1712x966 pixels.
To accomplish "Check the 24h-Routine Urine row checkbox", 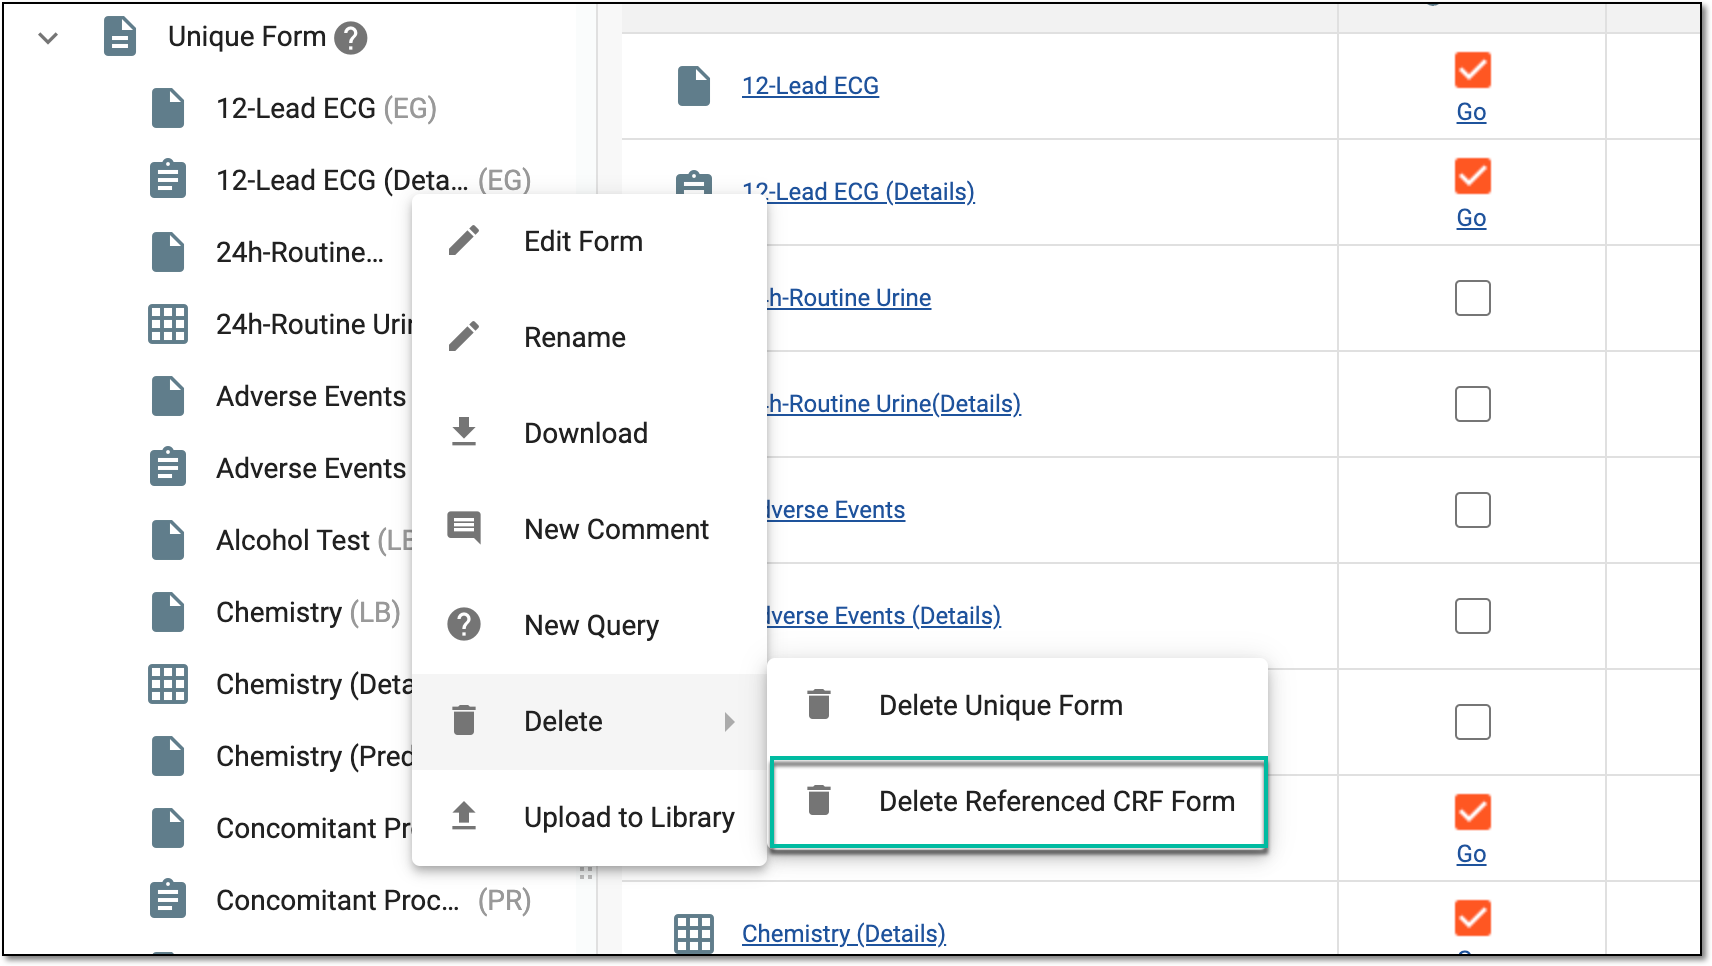I will pos(1473,298).
